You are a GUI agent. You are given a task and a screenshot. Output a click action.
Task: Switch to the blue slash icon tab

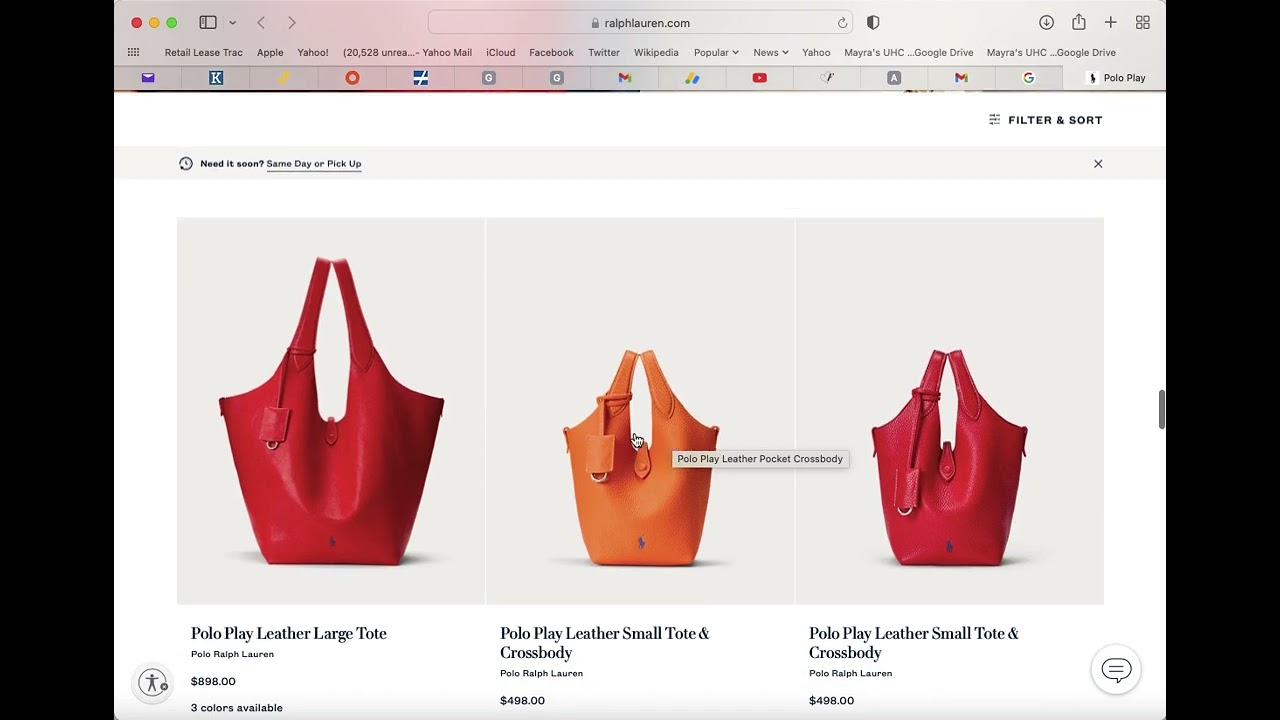[421, 77]
